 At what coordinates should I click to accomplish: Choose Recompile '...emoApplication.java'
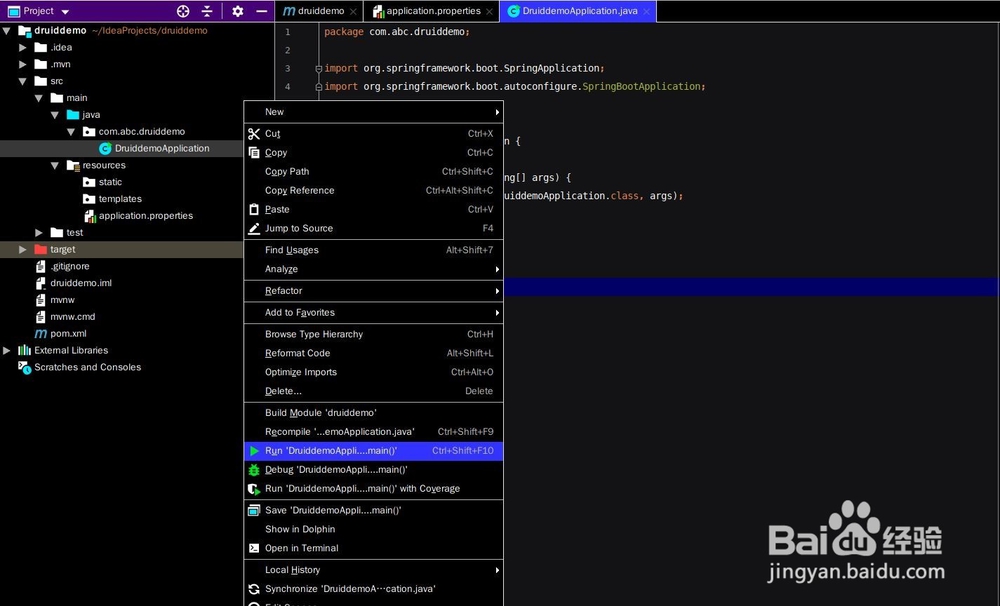click(374, 432)
